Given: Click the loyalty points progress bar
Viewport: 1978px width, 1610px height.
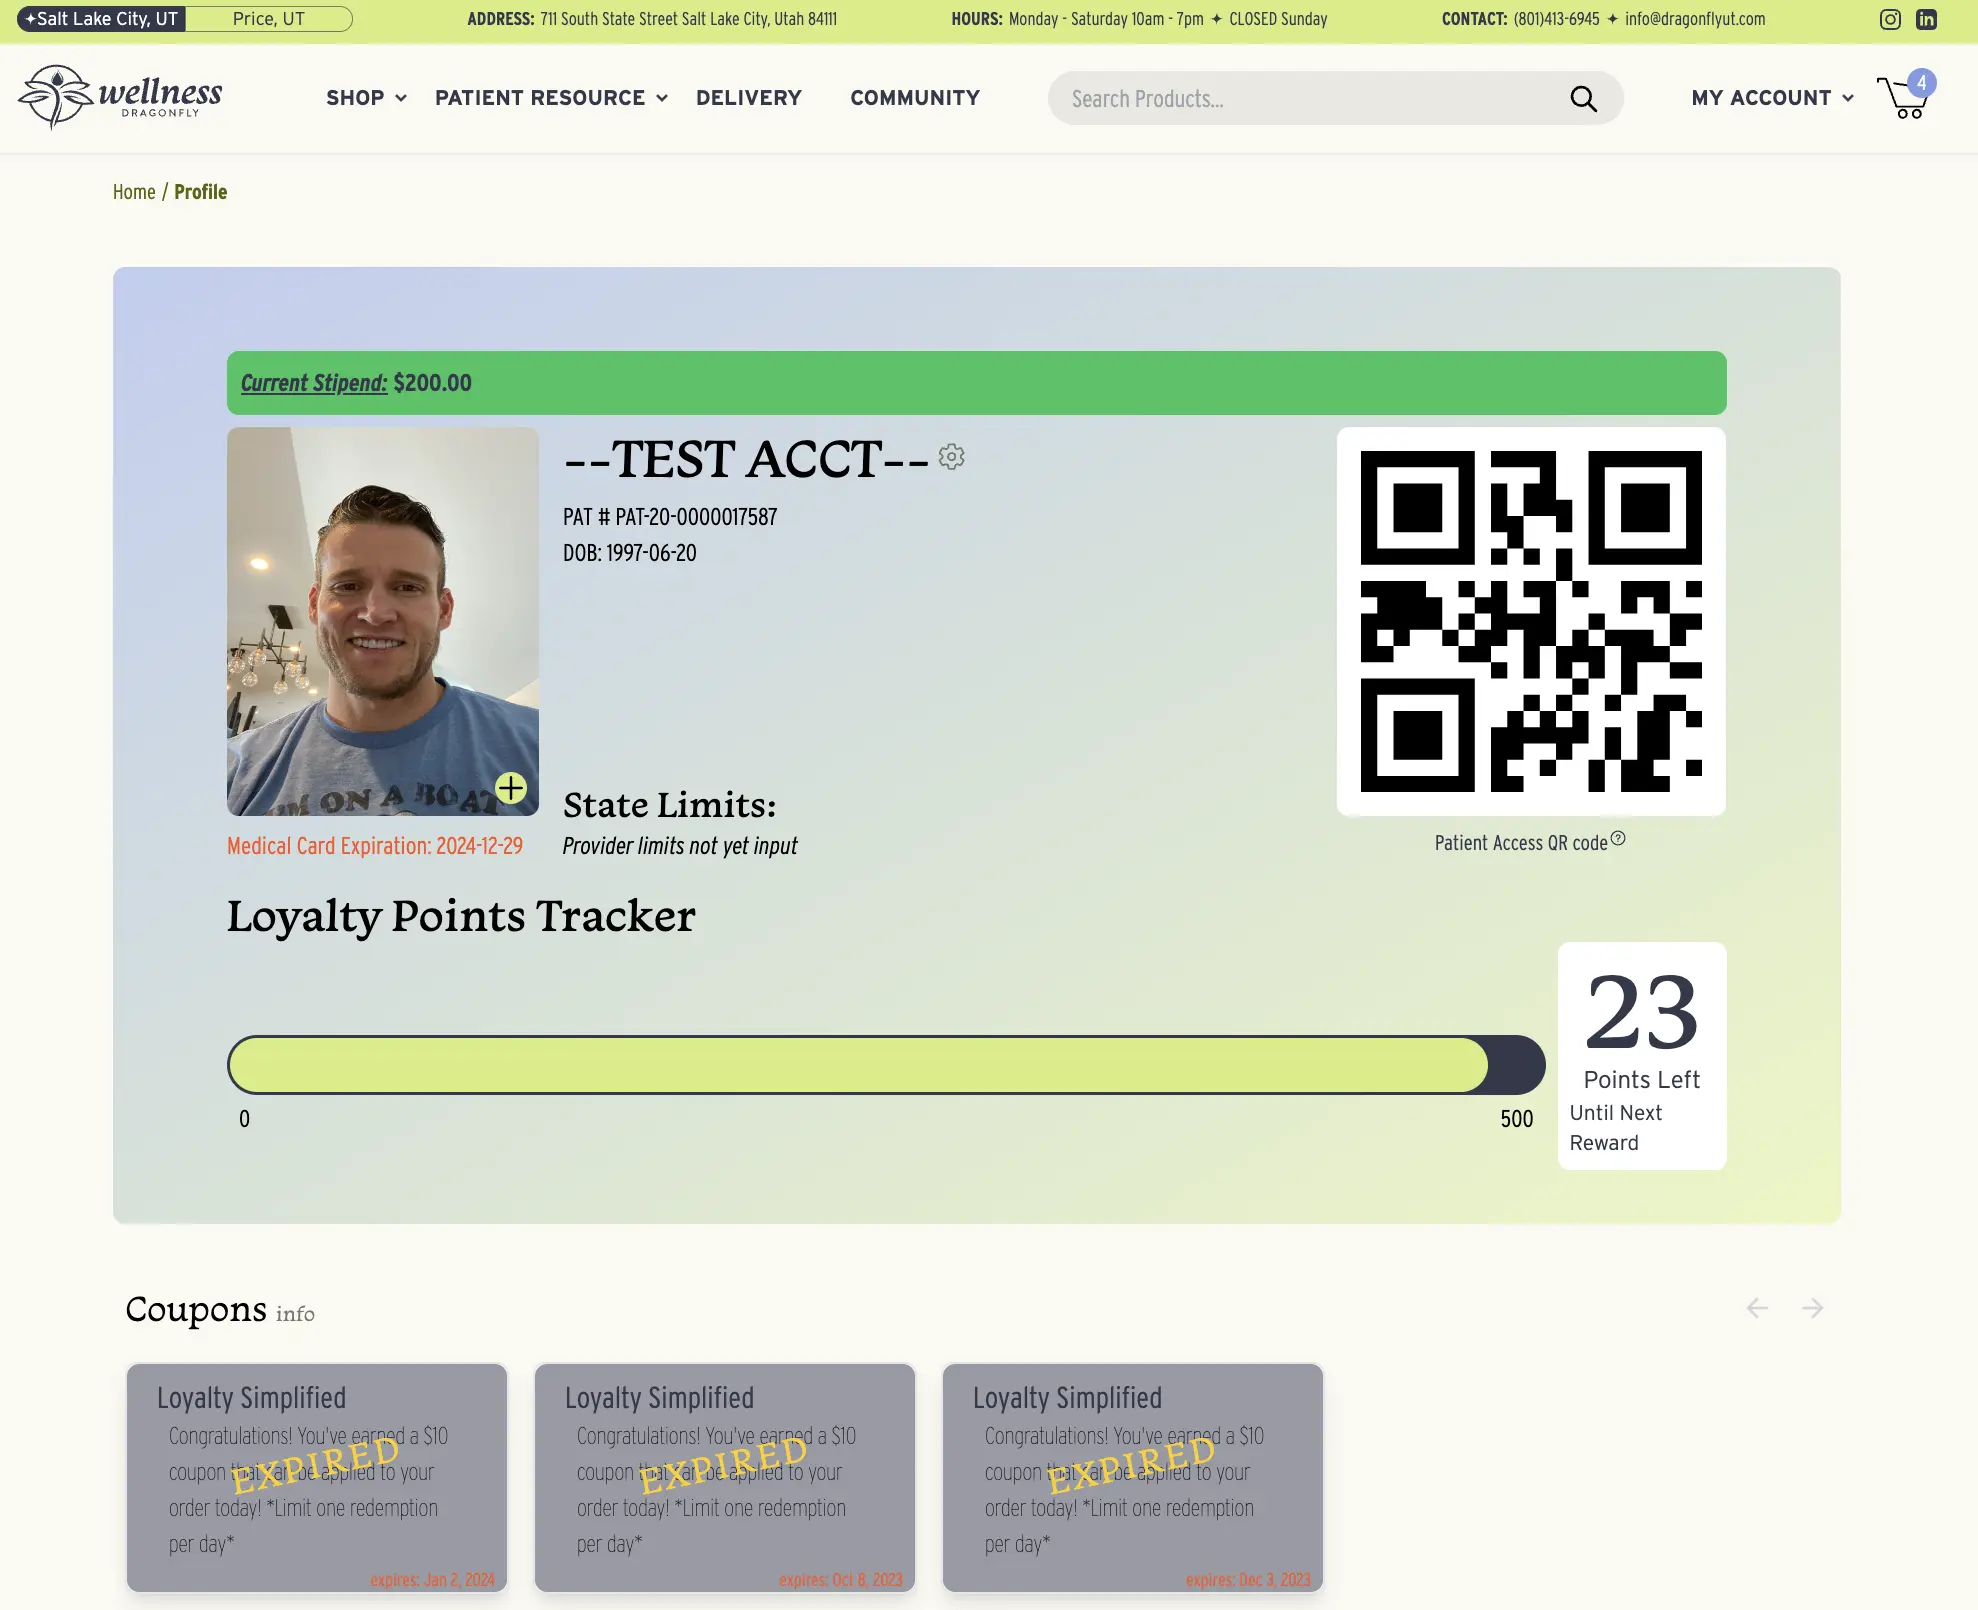Looking at the screenshot, I should [886, 1065].
